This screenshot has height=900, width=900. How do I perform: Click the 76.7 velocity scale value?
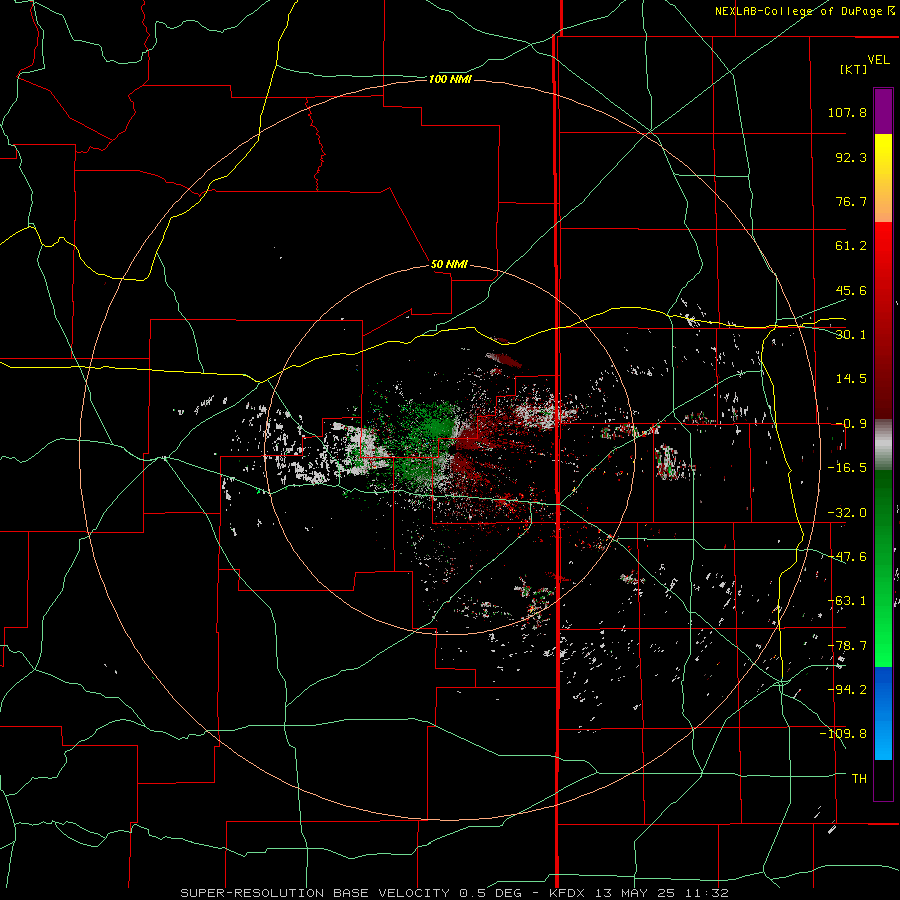click(851, 201)
